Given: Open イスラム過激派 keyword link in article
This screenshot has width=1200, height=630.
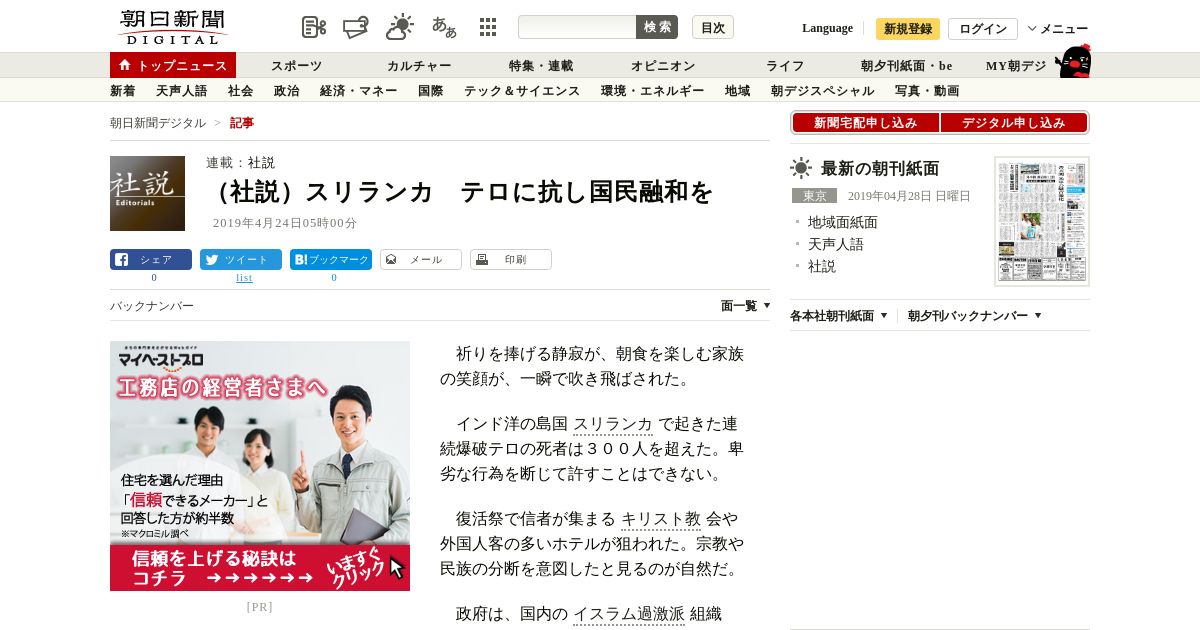Looking at the screenshot, I should [629, 614].
